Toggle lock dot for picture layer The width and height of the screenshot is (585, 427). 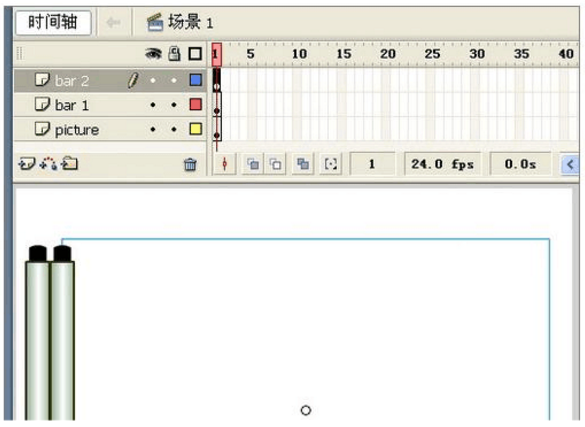(174, 130)
